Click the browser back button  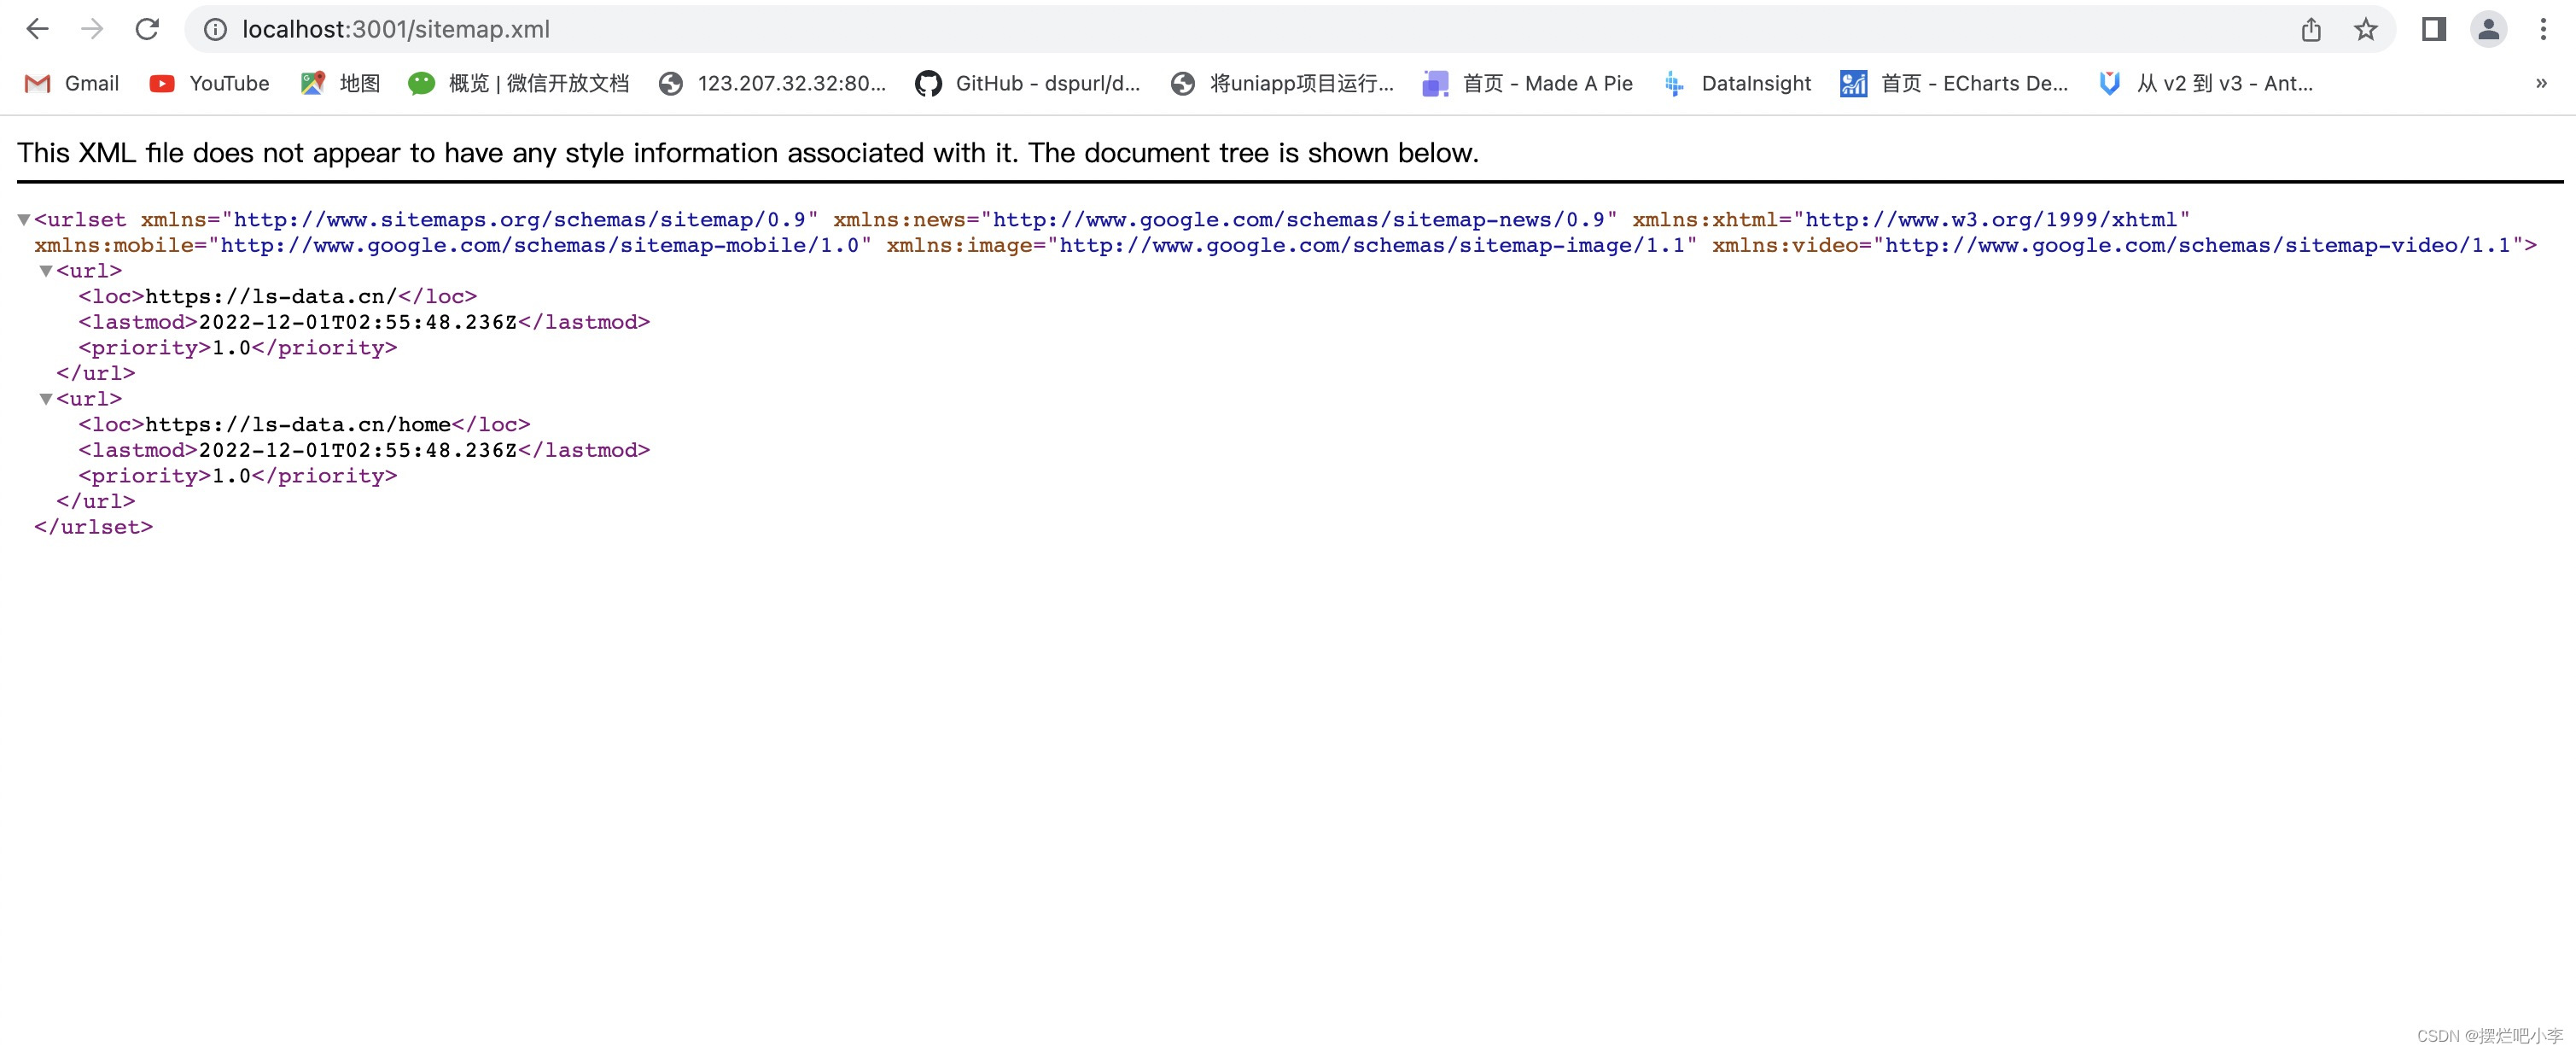pyautogui.click(x=37, y=29)
